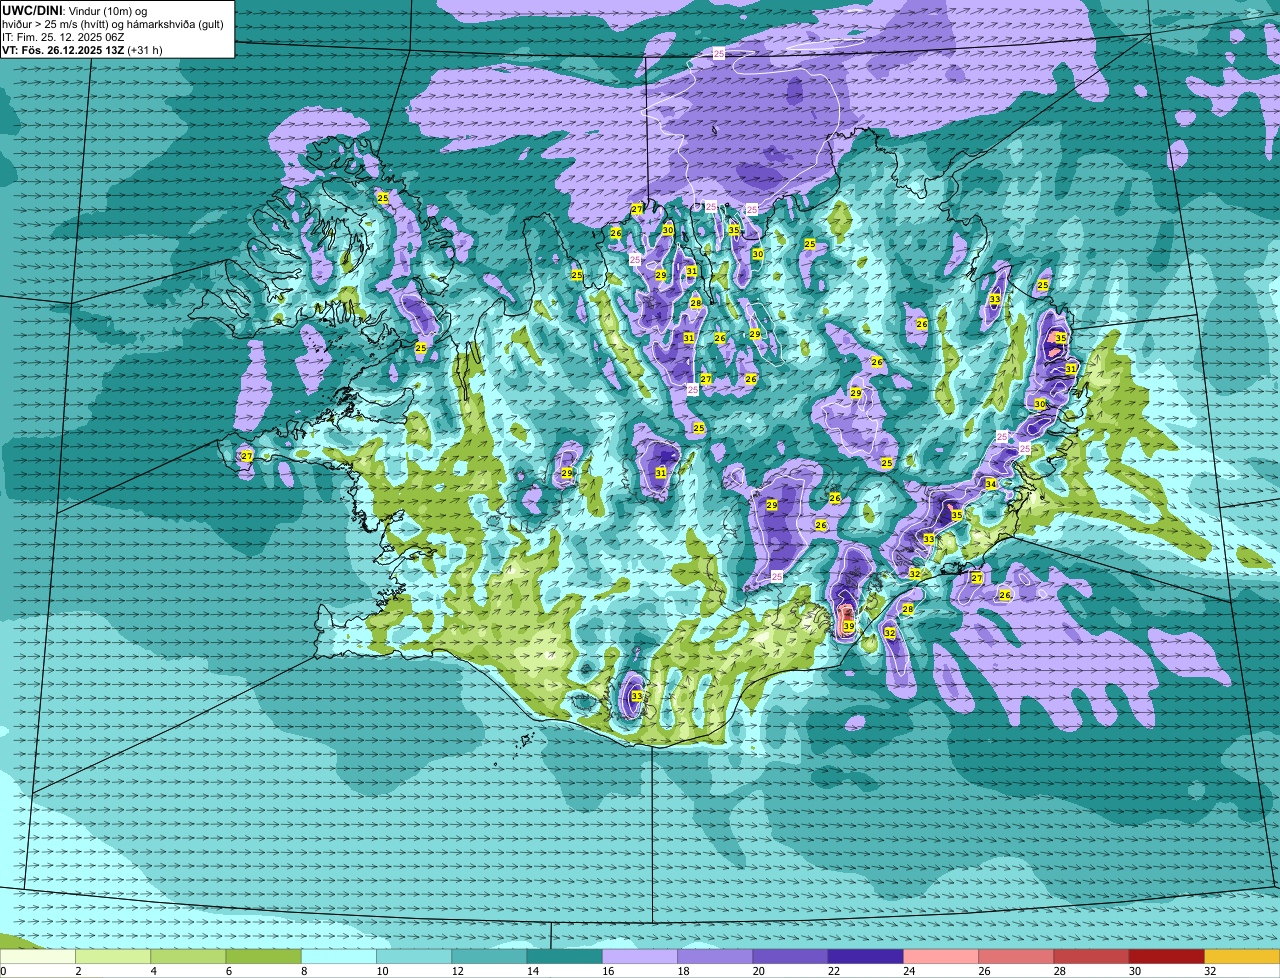Click the 2–4 m/s colorbar segment
1280x978 pixels.
[113, 956]
